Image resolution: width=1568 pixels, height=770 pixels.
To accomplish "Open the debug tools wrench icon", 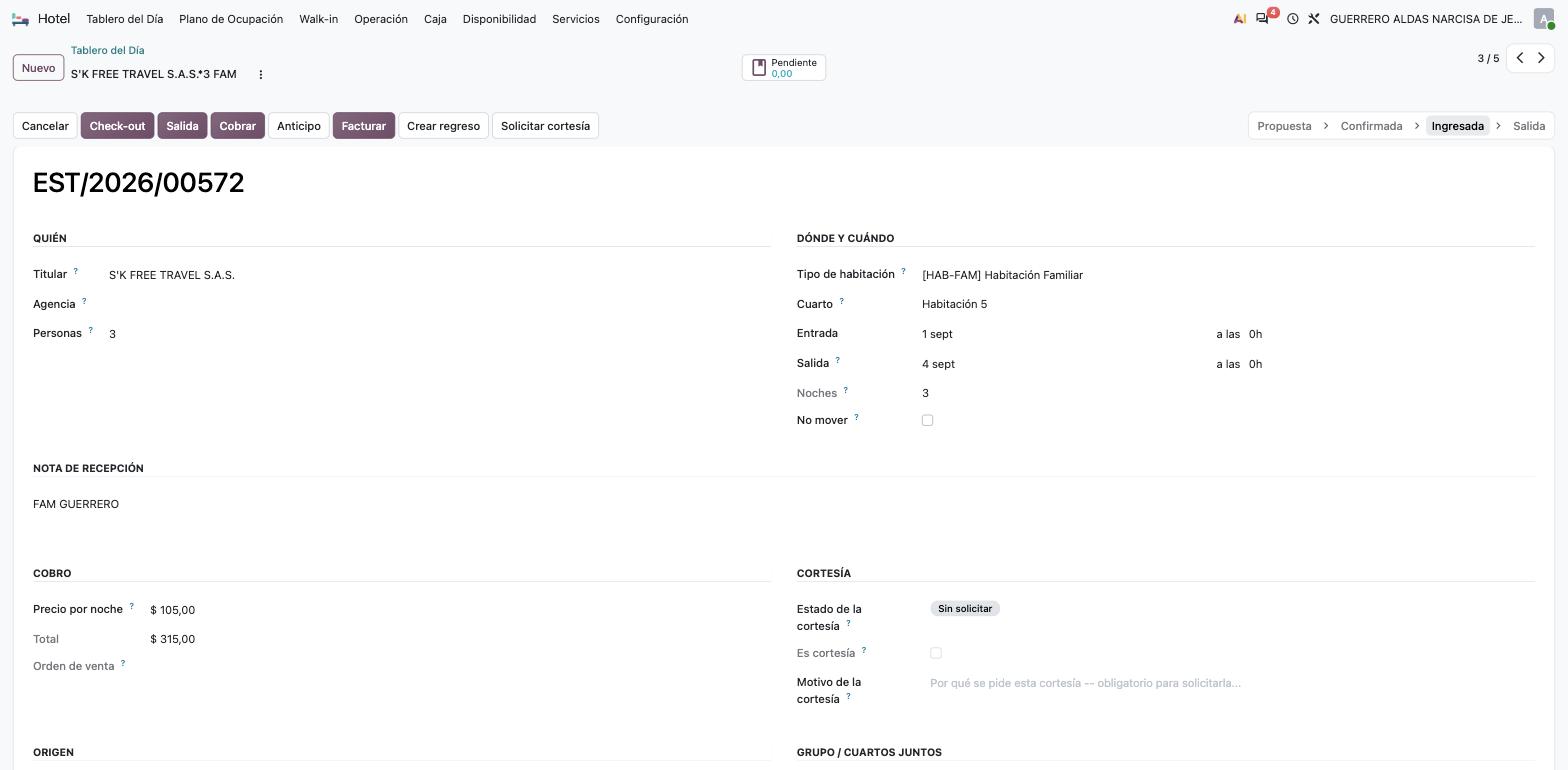I will pos(1314,19).
